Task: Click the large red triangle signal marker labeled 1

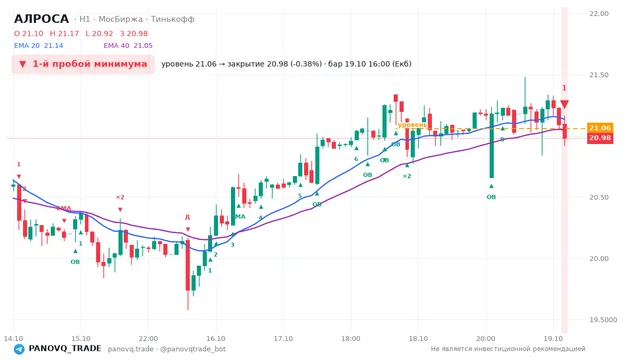Action: (x=564, y=104)
